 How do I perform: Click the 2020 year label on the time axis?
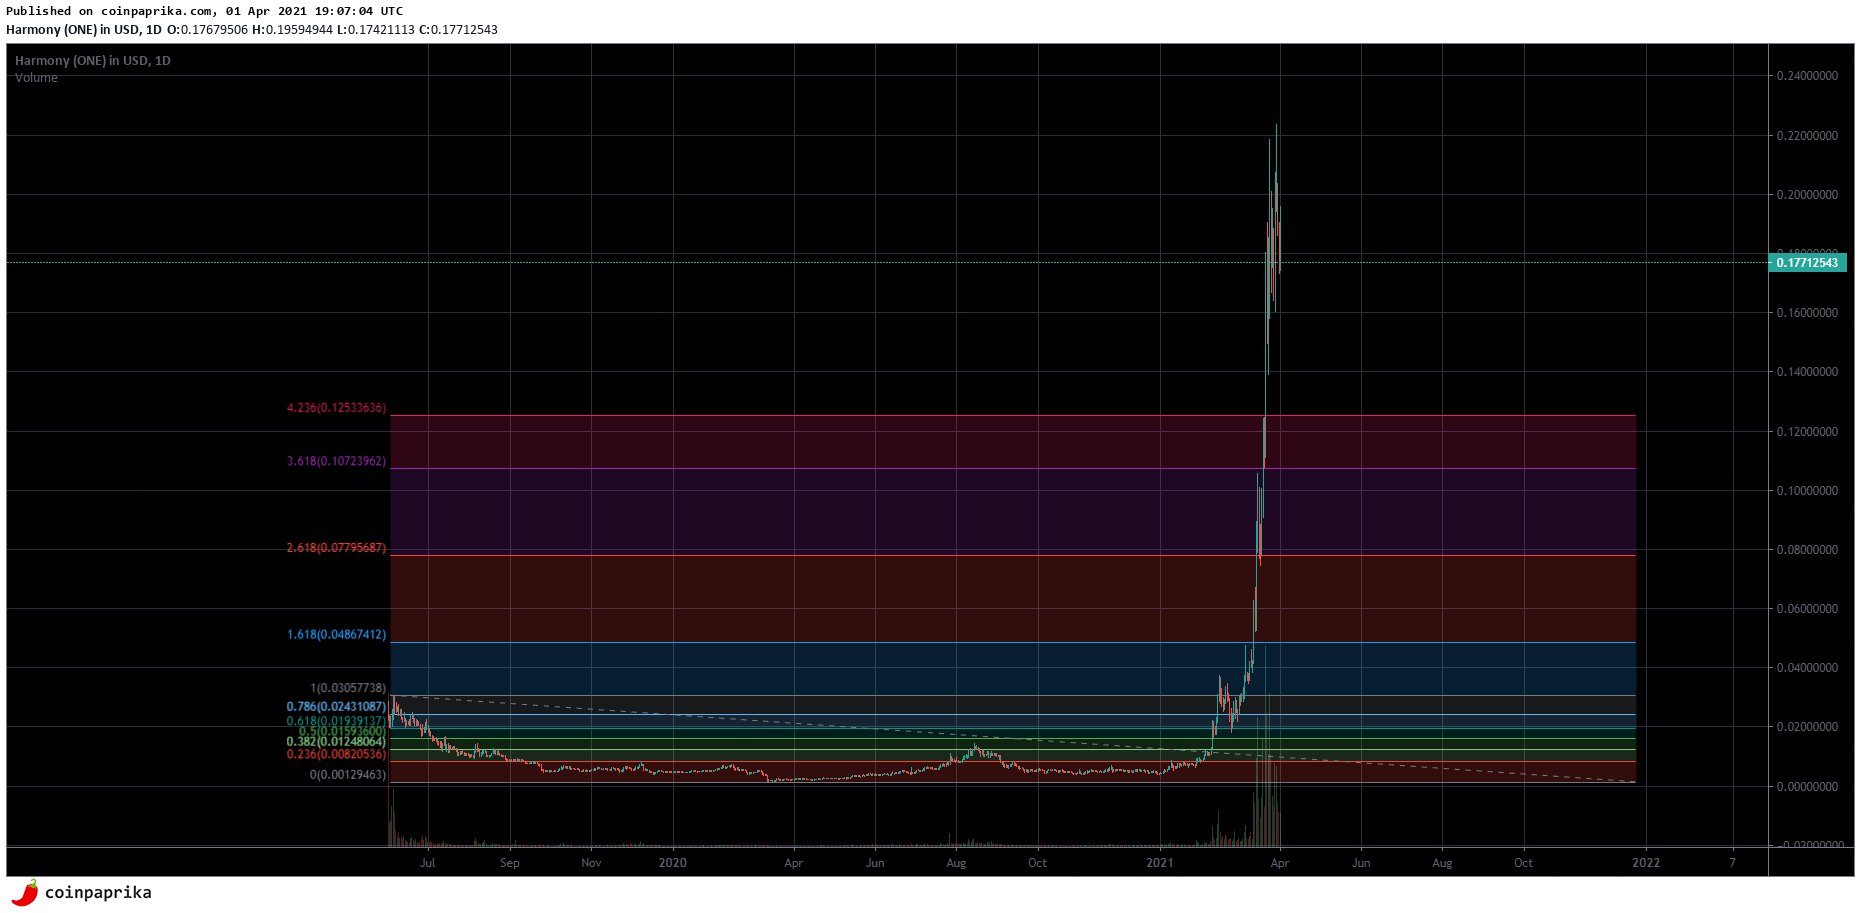(673, 863)
